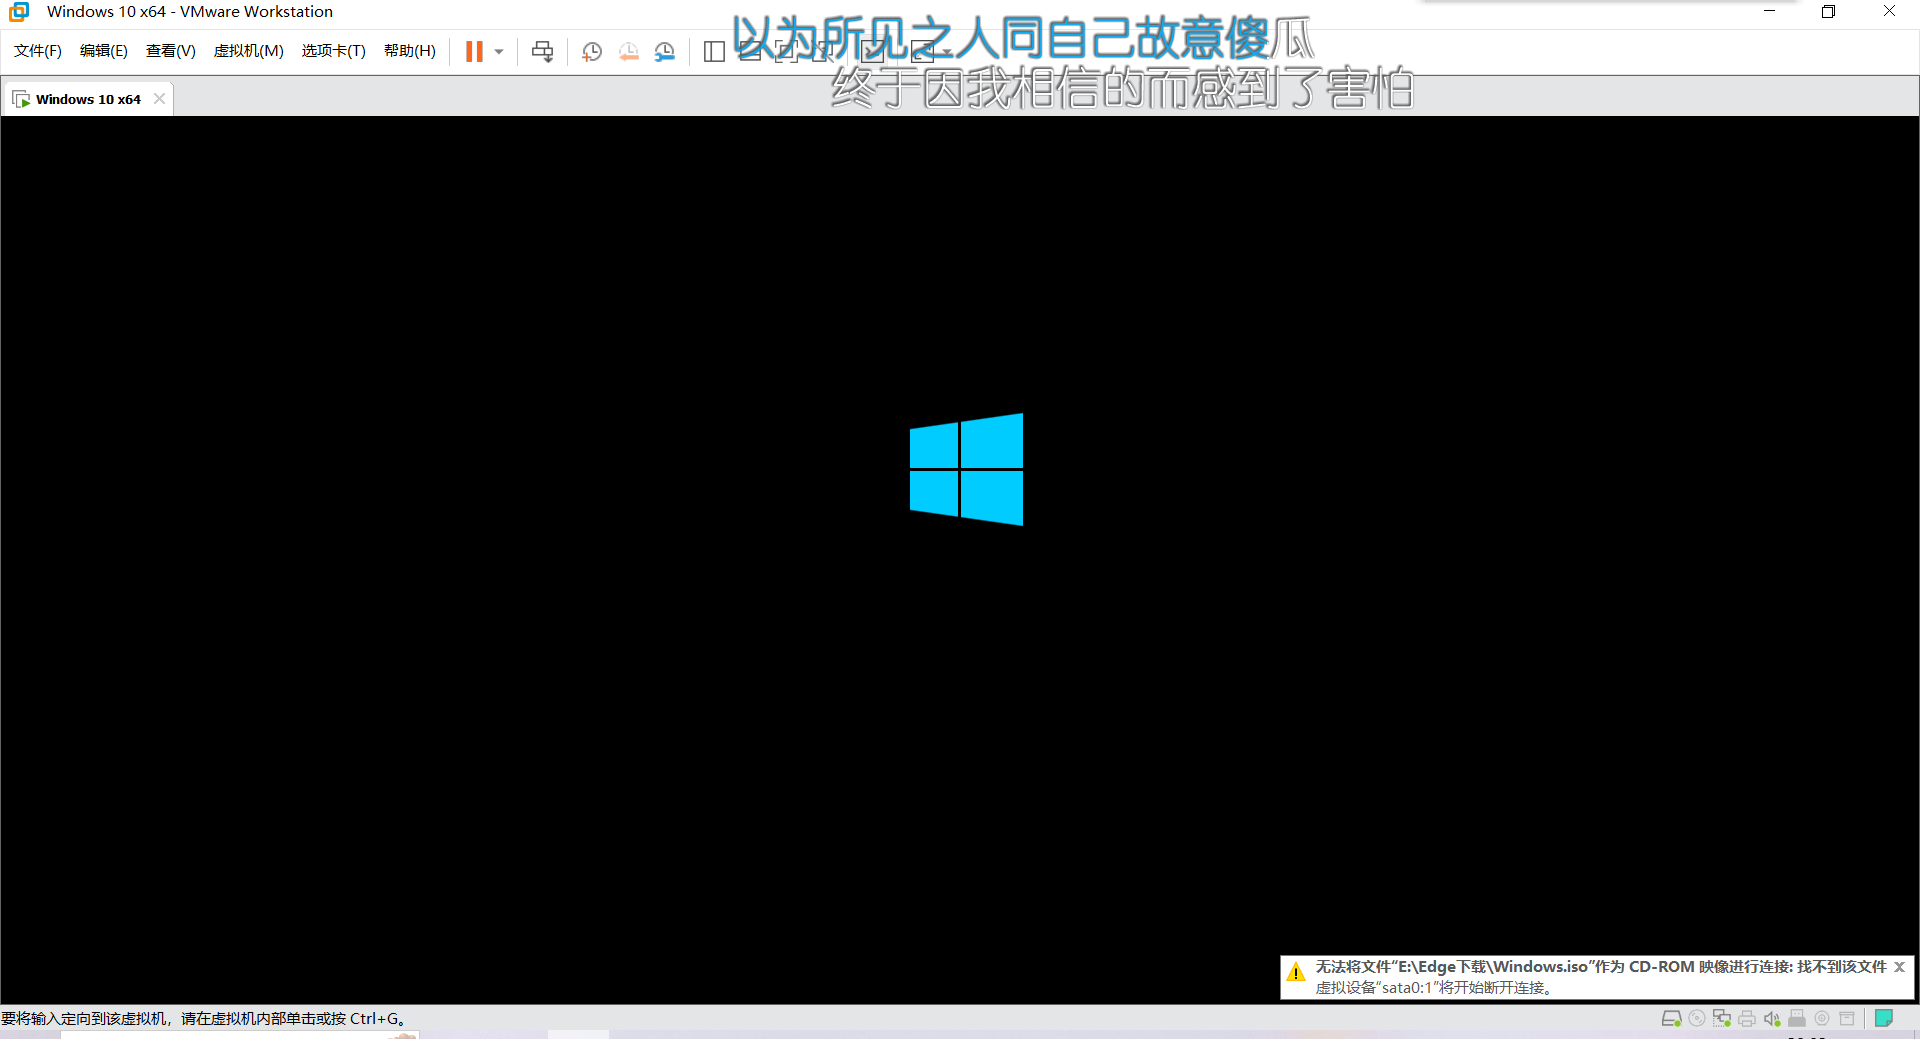Screen dimensions: 1920x1039
Task: Click the Ctrl+G input redirect hint text
Action: click(x=203, y=1018)
